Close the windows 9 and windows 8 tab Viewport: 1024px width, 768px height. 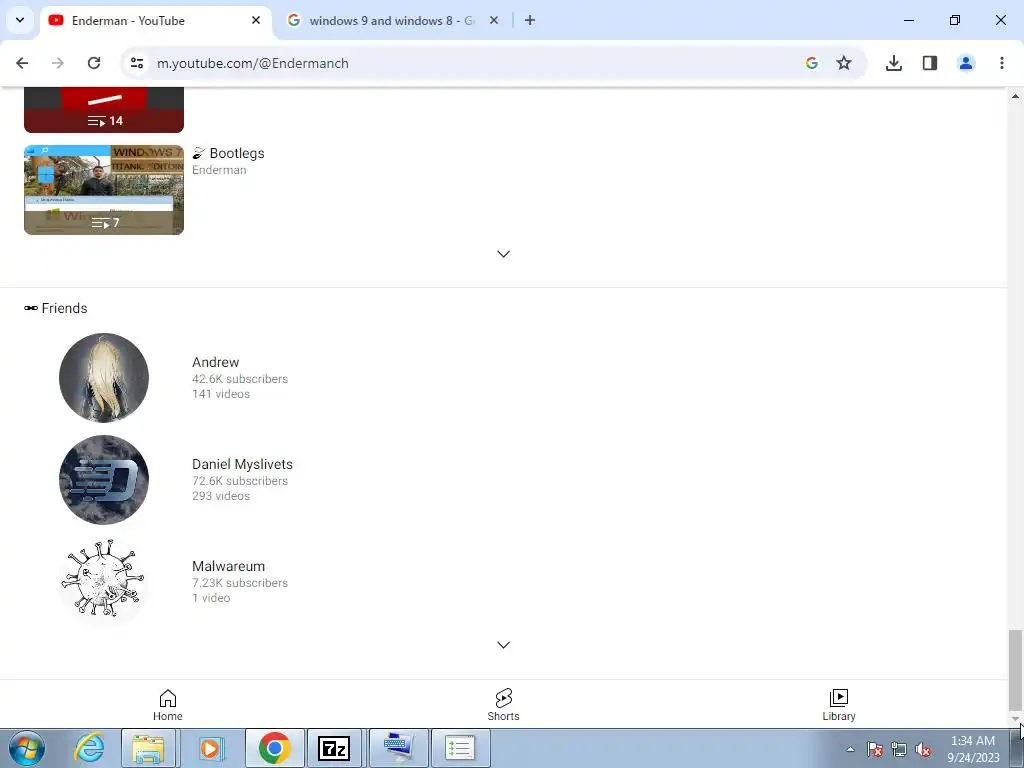tap(494, 20)
